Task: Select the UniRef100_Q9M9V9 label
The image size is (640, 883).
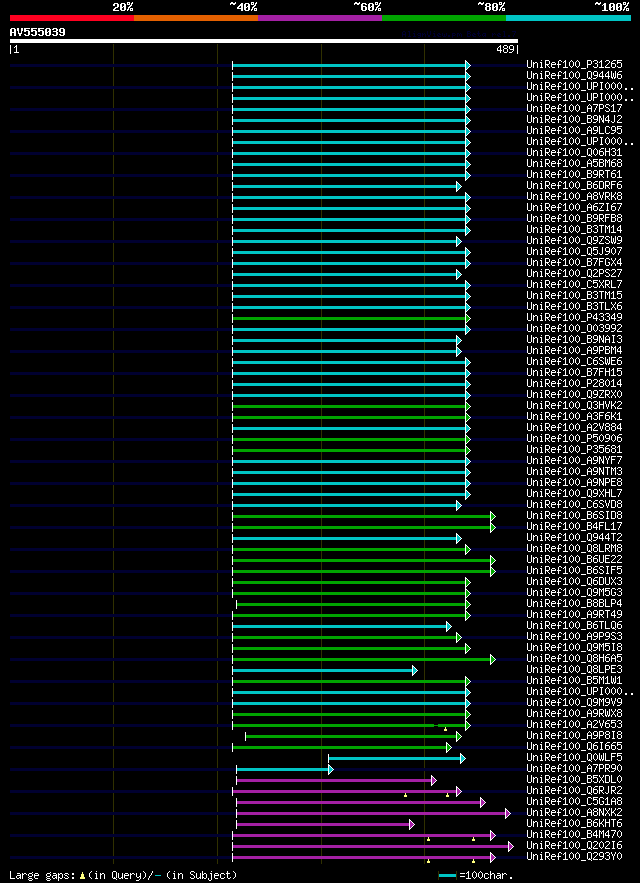Action: pyautogui.click(x=574, y=702)
